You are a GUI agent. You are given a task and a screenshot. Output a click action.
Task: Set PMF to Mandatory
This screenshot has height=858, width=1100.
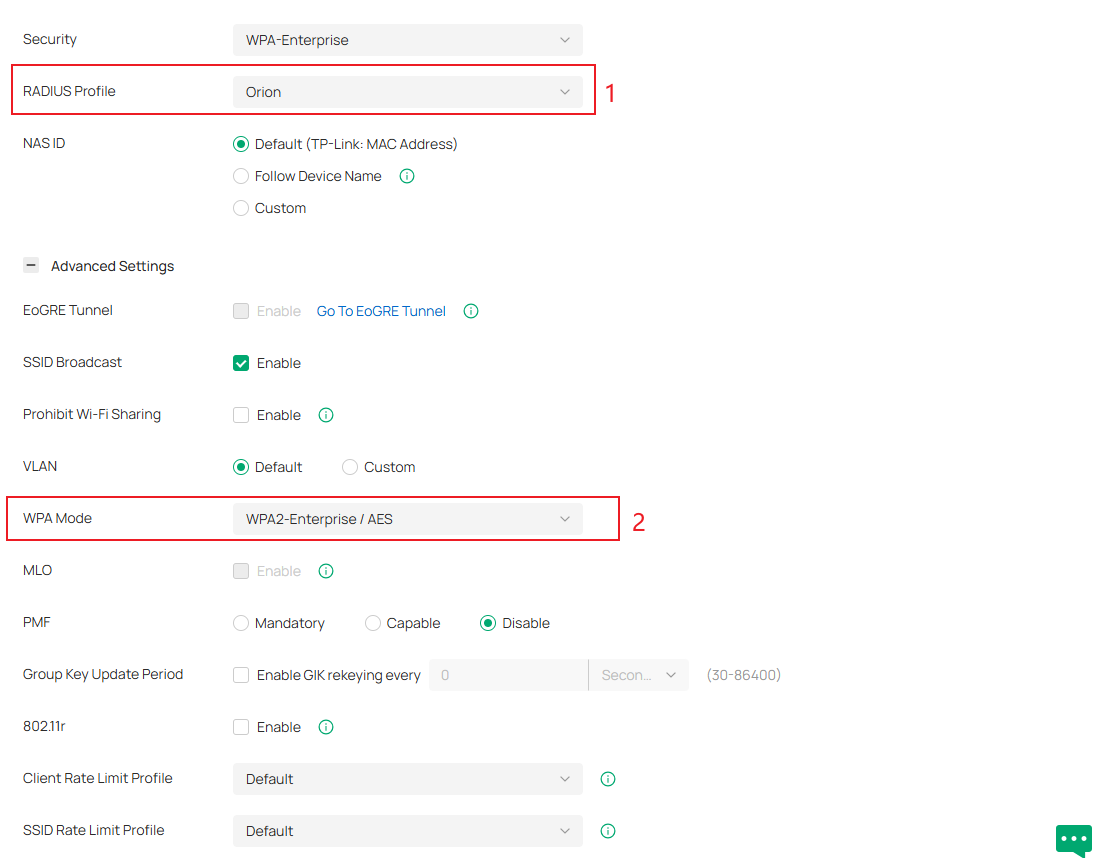[240, 622]
